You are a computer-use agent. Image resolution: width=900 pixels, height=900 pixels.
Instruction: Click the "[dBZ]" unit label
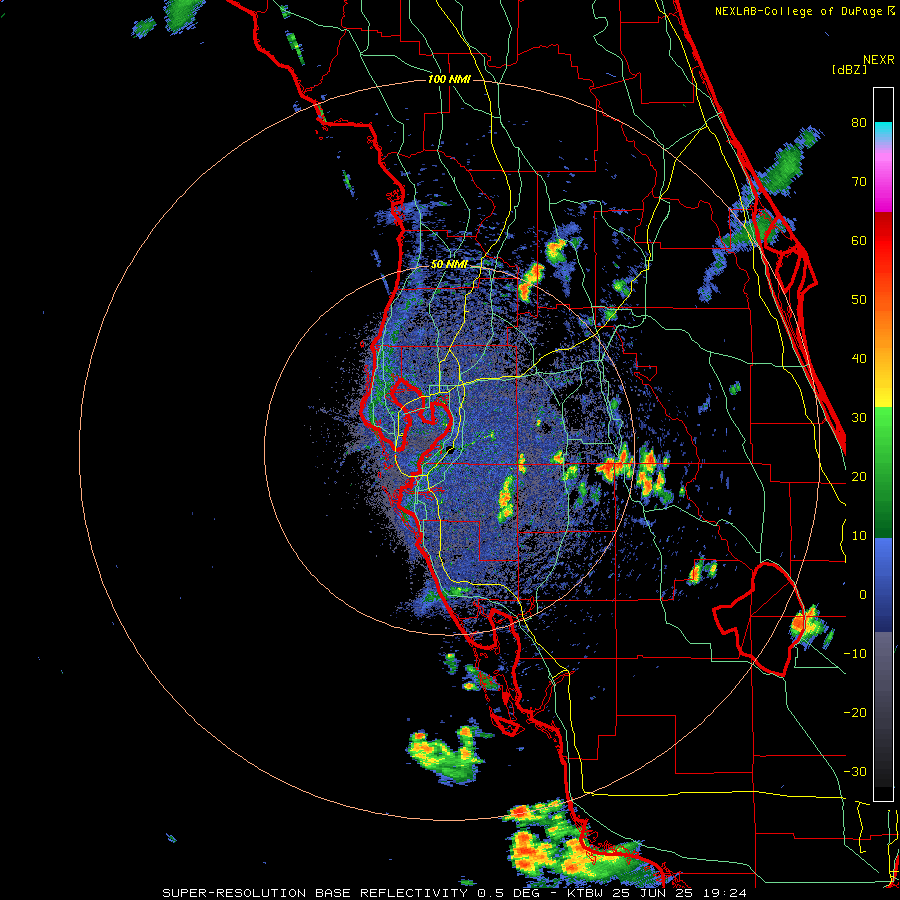tap(849, 69)
